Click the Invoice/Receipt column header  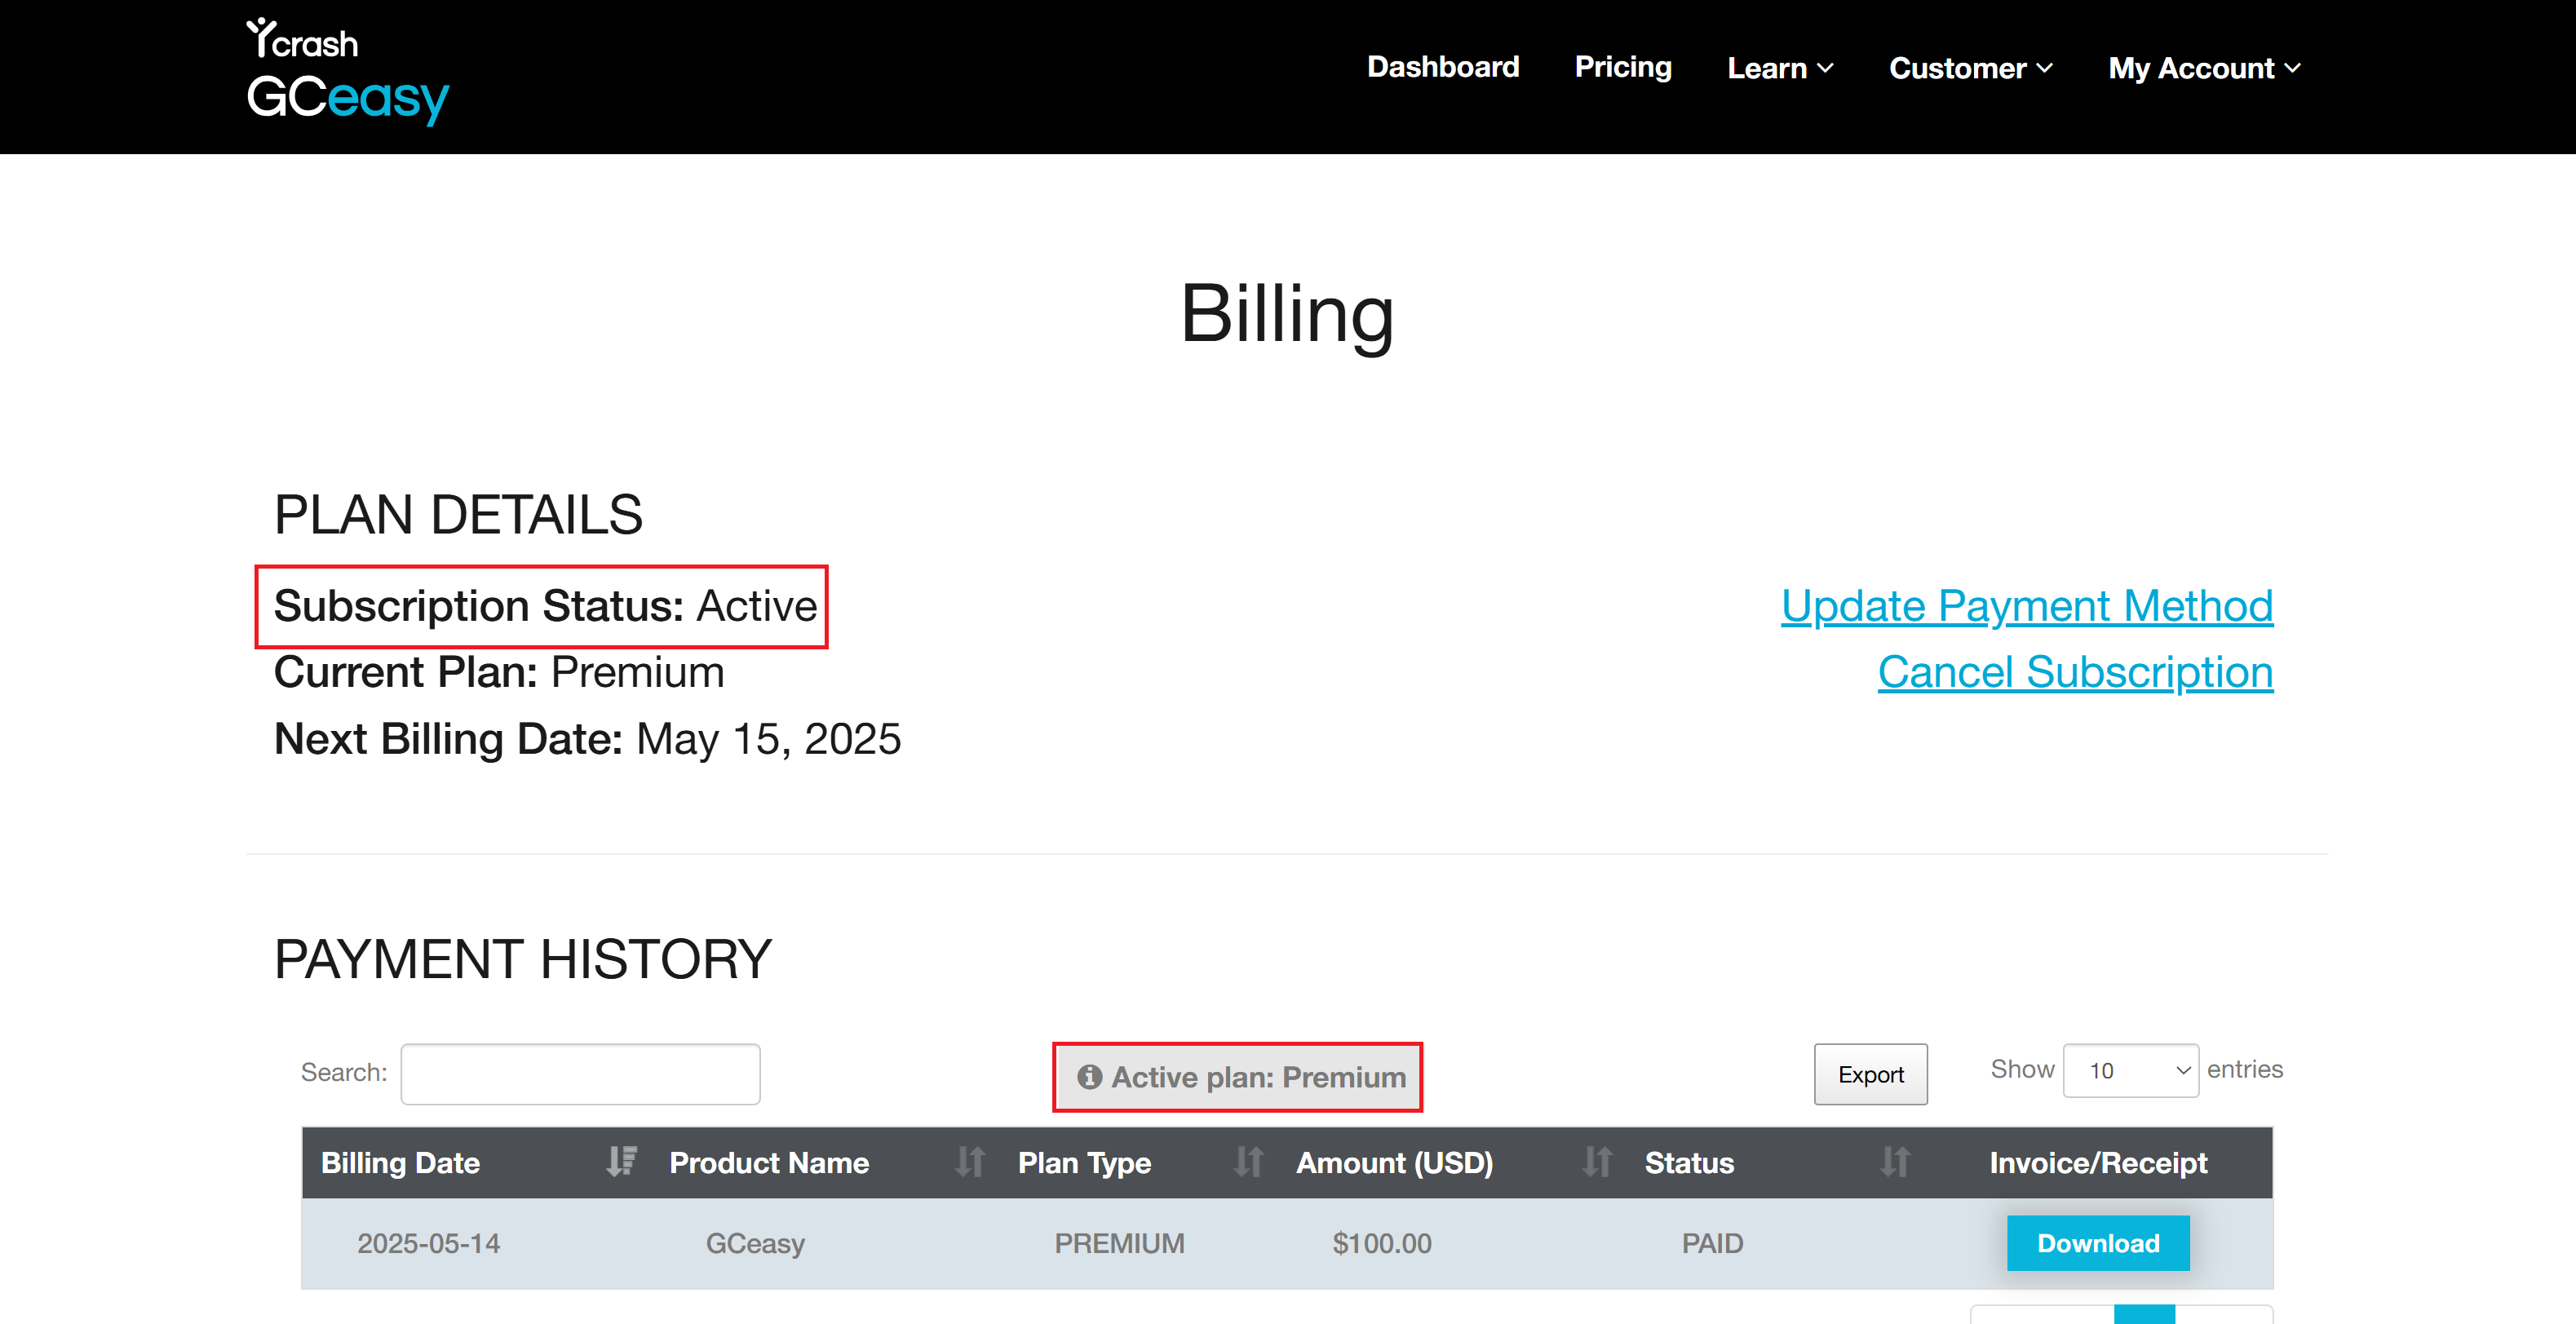[2097, 1162]
